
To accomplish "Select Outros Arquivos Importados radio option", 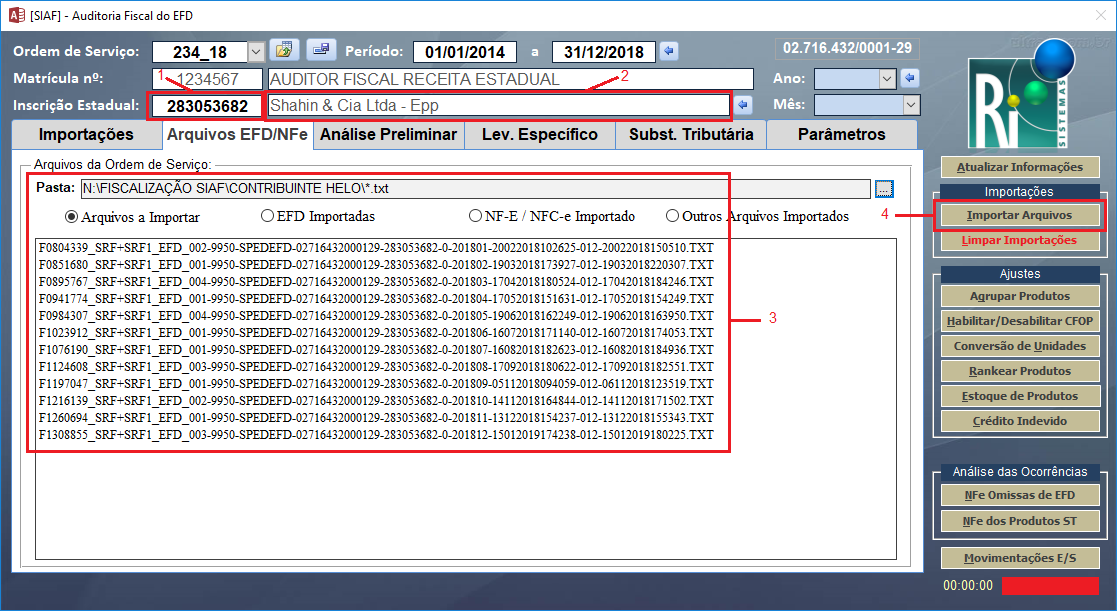I will point(673,216).
